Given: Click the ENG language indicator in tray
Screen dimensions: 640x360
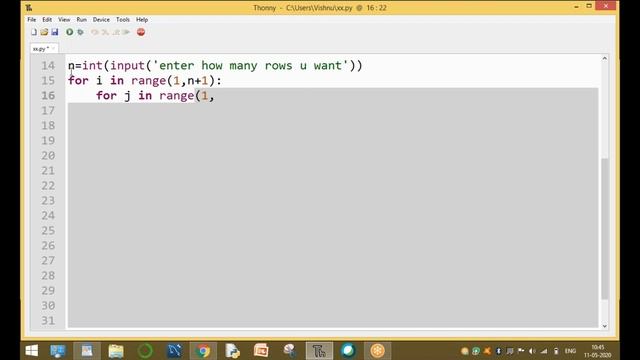Looking at the screenshot, I should pyautogui.click(x=570, y=351).
